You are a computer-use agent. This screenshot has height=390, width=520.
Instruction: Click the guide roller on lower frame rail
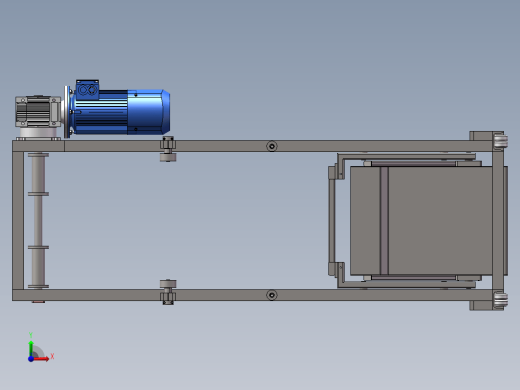tap(168, 292)
